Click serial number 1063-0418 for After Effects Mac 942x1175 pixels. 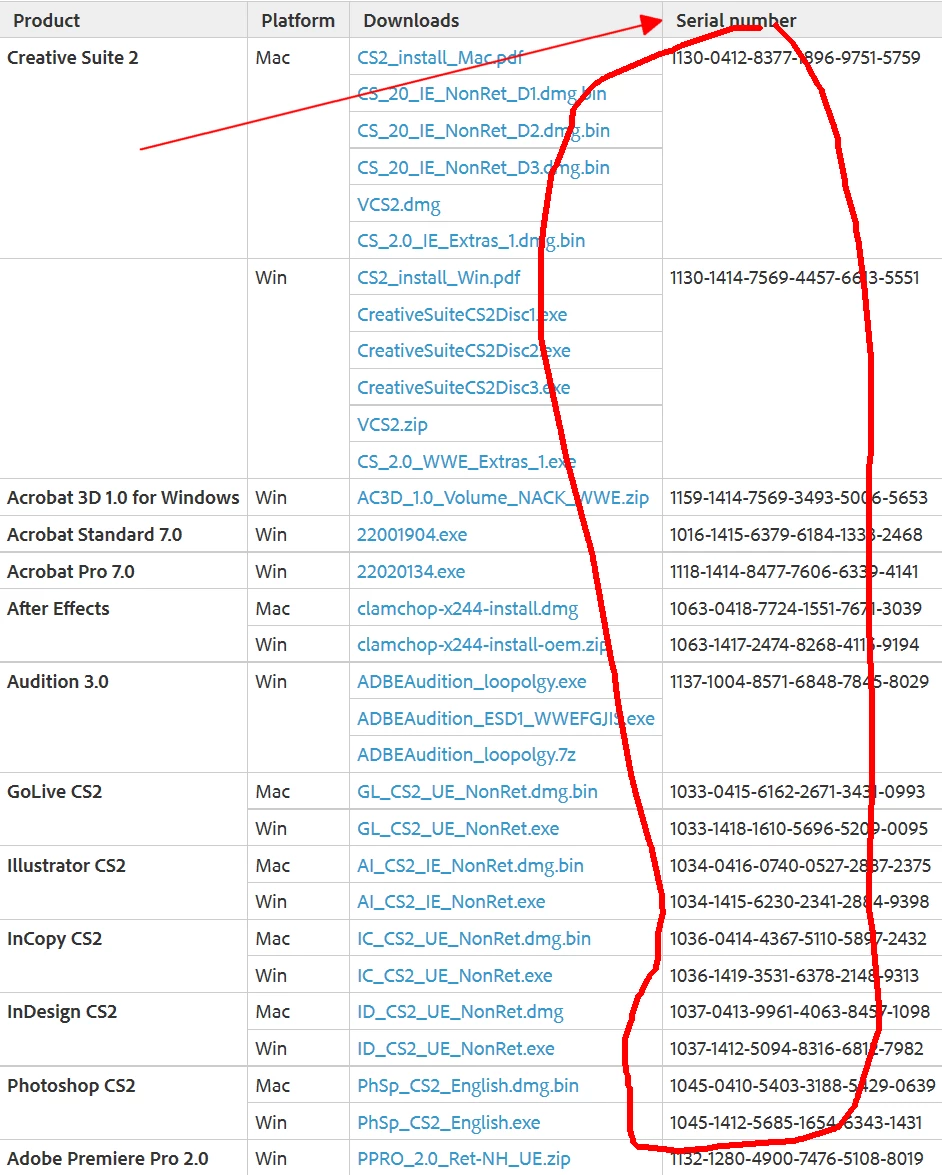tap(796, 608)
